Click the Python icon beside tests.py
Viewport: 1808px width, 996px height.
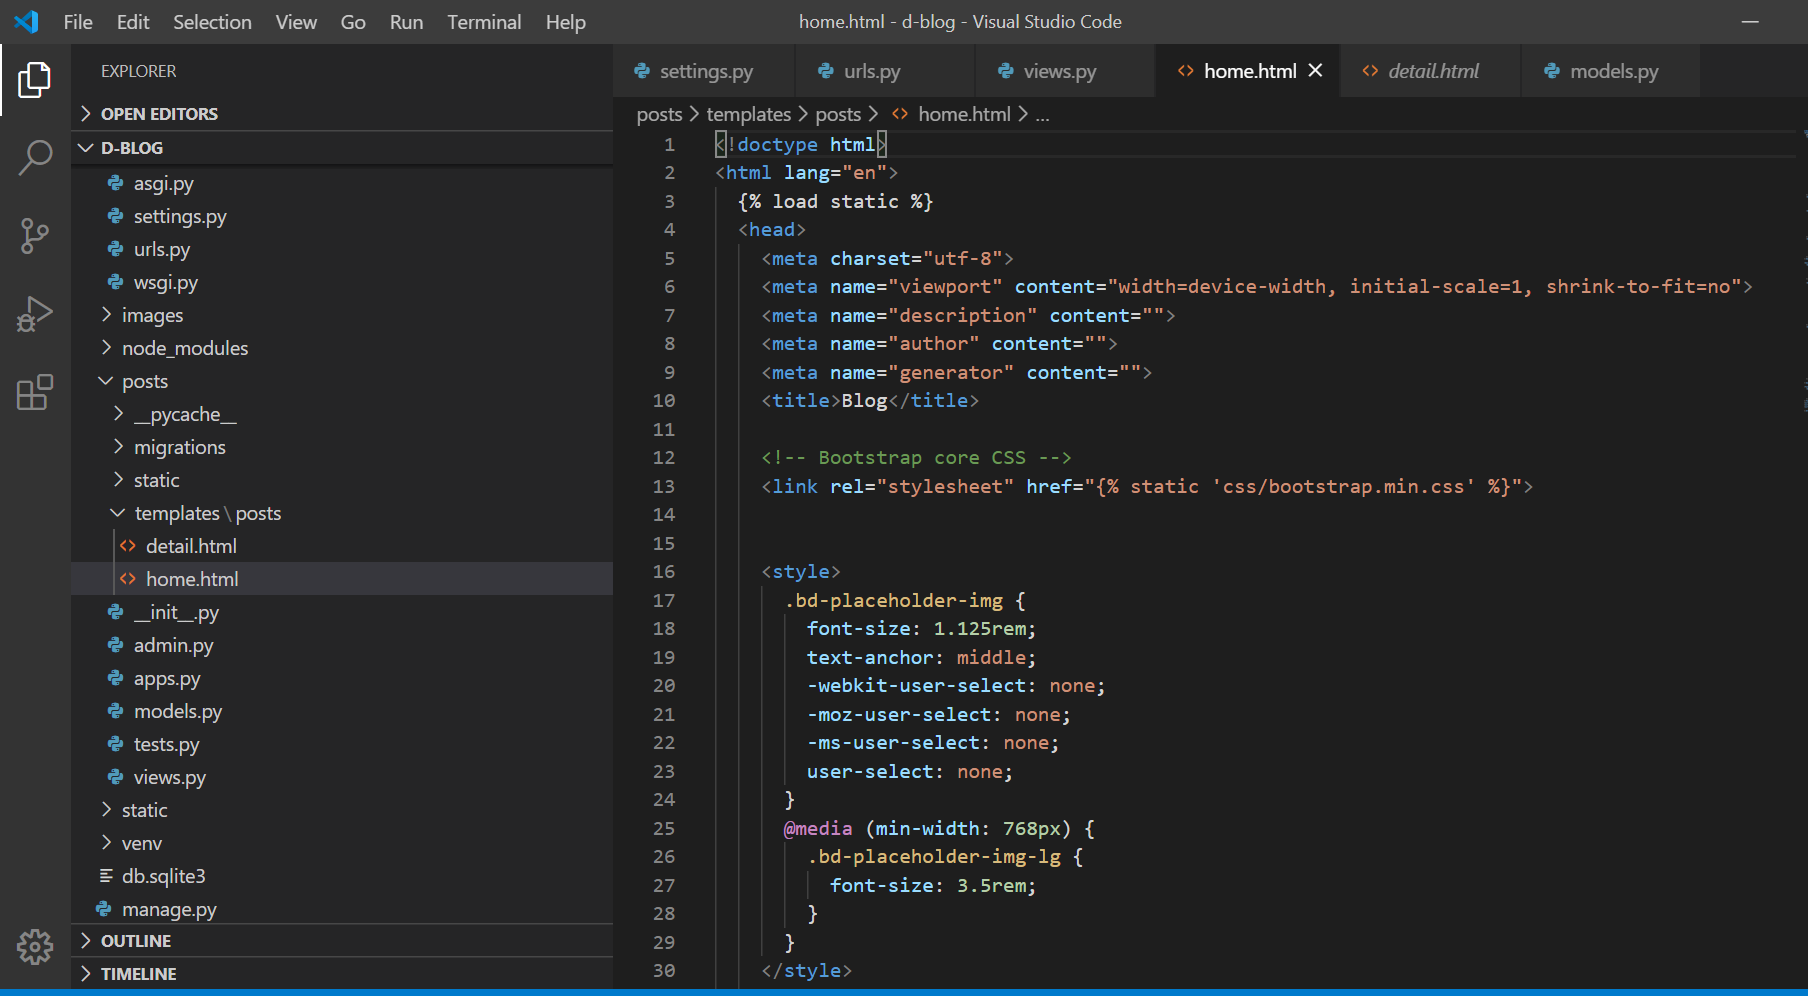[116, 744]
